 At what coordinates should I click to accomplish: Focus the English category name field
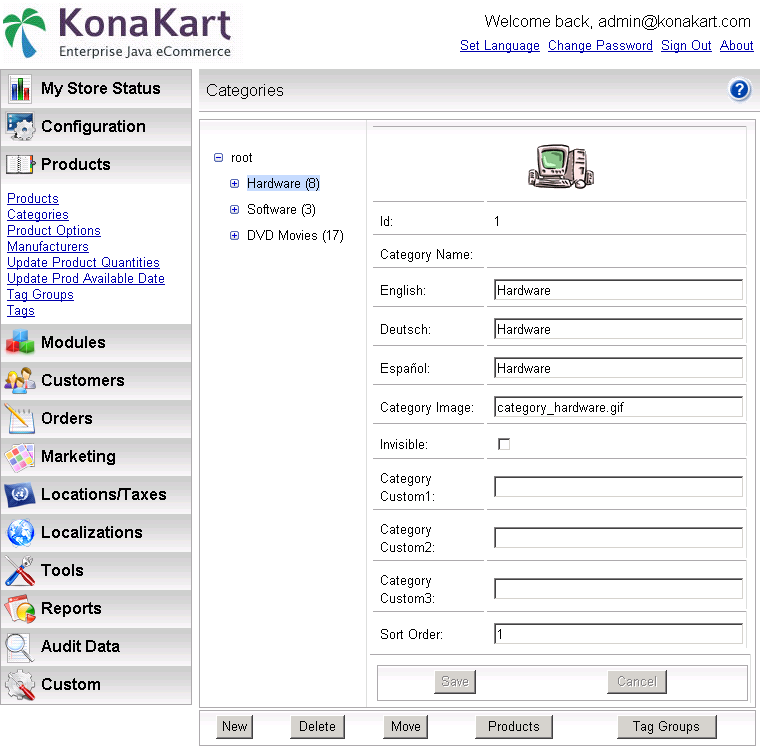[618, 290]
